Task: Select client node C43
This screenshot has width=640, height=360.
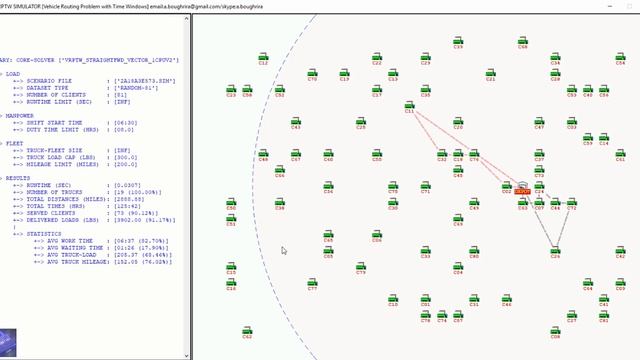Action: pyautogui.click(x=296, y=122)
